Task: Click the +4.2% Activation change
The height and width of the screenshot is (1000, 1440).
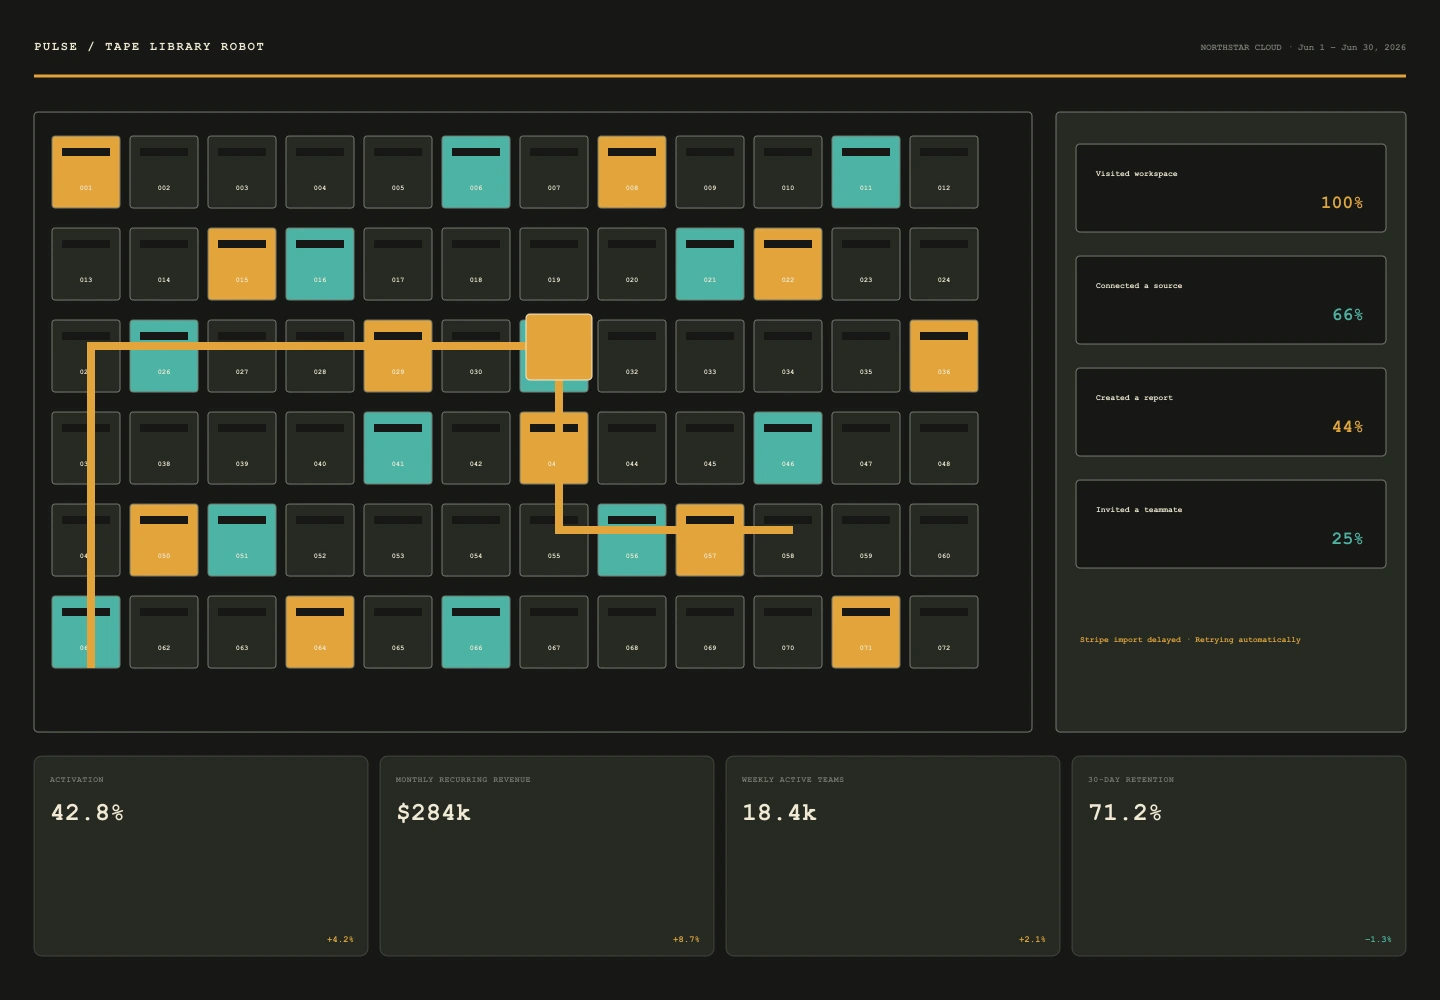Action: pos(340,940)
